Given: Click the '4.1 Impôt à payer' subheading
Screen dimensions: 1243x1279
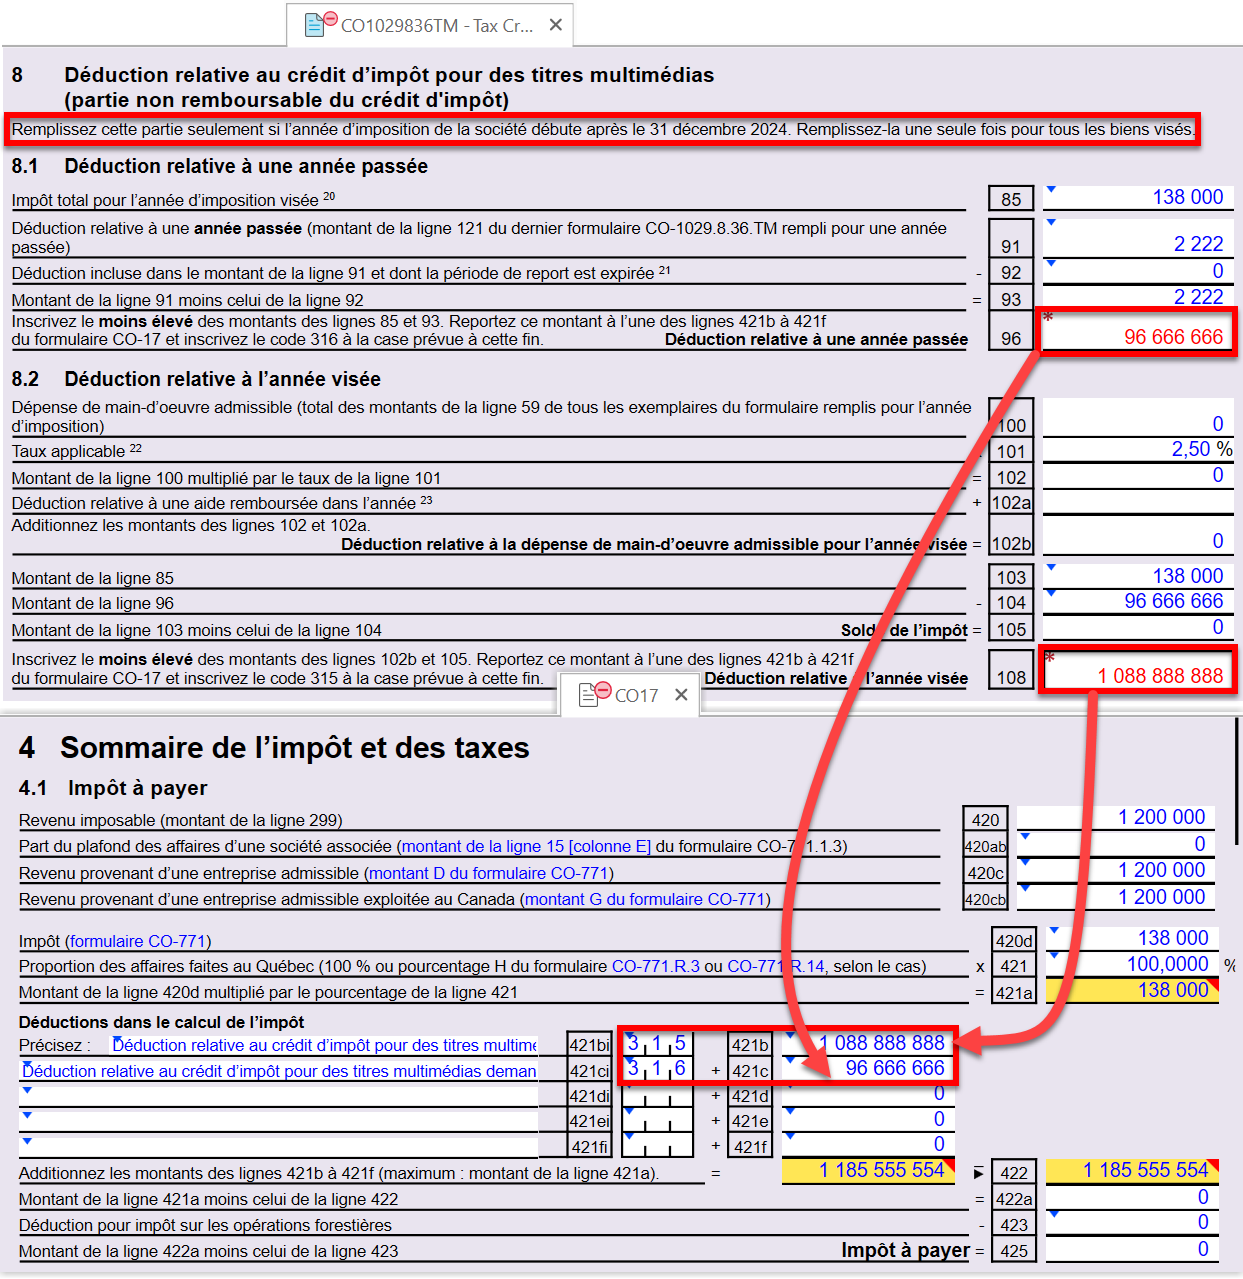Looking at the screenshot, I should [113, 788].
